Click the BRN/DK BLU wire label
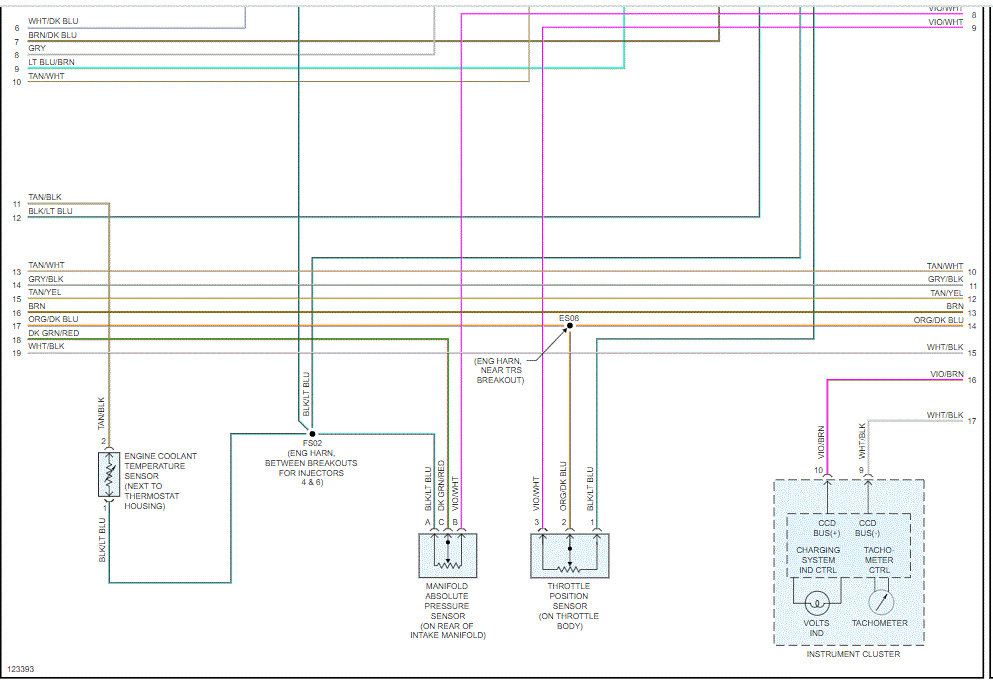This screenshot has width=993, height=681. pos(52,35)
